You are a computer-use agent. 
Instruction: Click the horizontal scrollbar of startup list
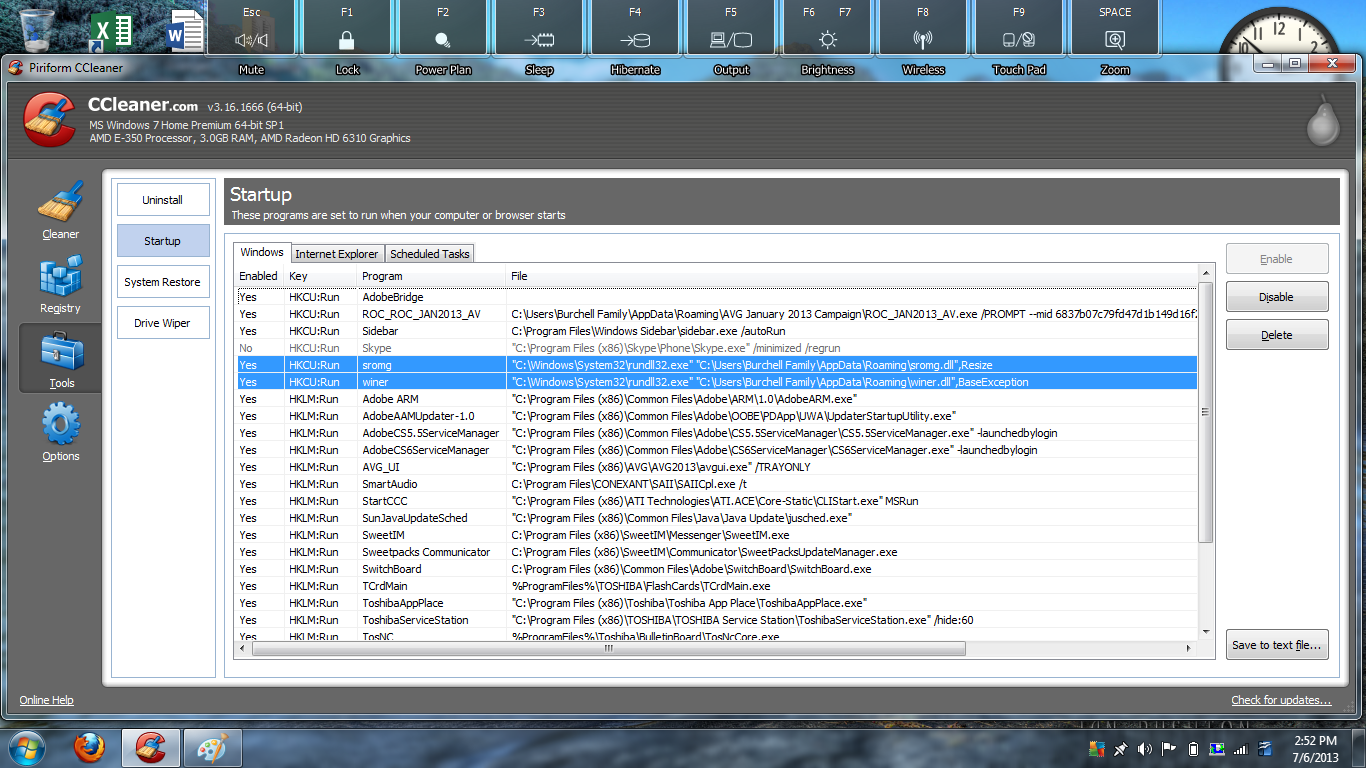pyautogui.click(x=608, y=648)
